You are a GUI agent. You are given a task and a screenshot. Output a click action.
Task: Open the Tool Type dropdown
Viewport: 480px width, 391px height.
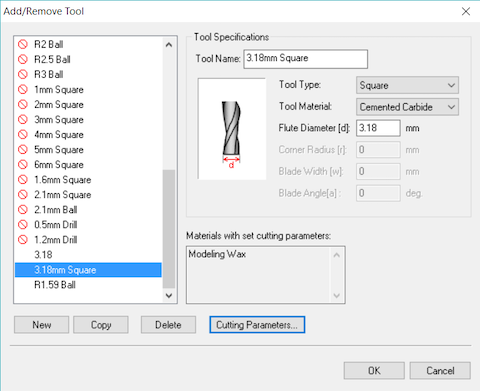click(x=407, y=85)
